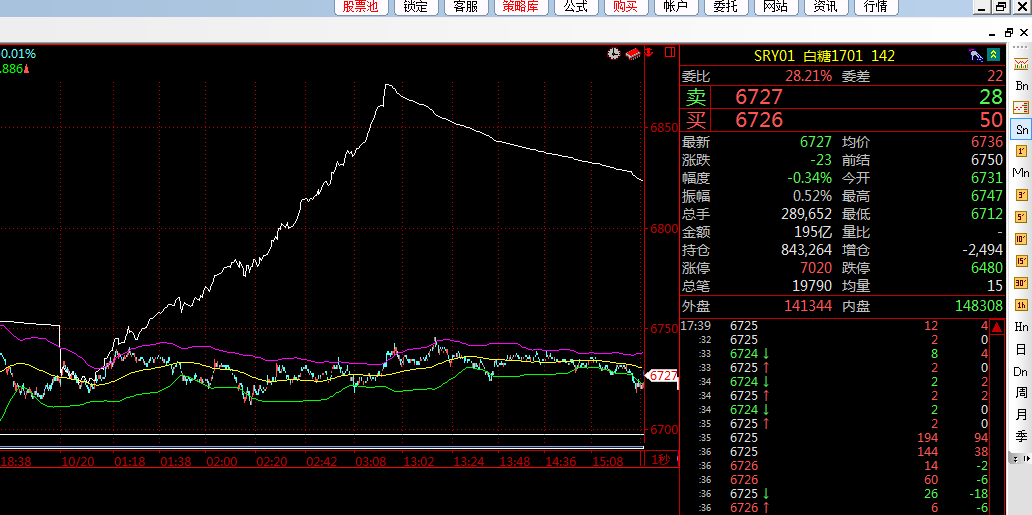Click the 13:02 time label on axis
The width and height of the screenshot is (1032, 515).
(419, 461)
